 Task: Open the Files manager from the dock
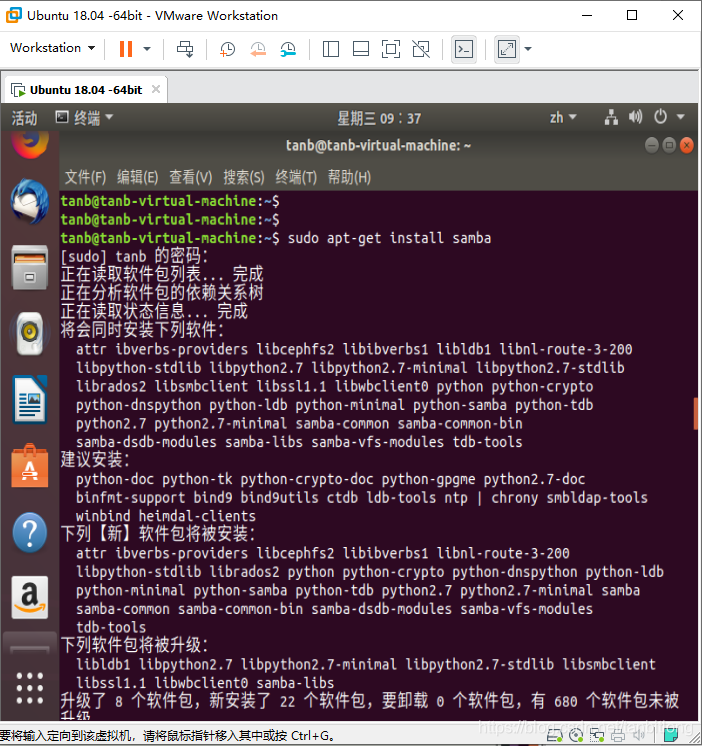(x=30, y=267)
